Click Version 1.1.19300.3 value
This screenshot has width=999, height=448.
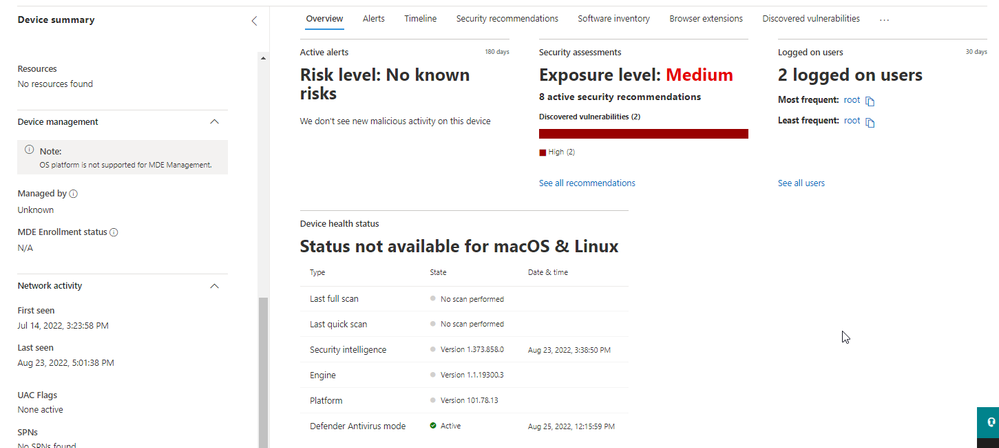tap(472, 375)
